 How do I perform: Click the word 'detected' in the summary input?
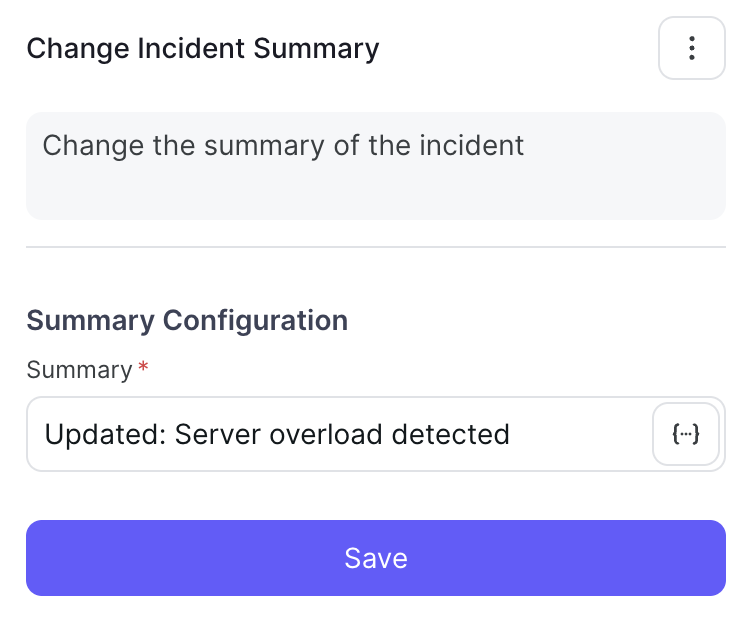[x=451, y=434]
